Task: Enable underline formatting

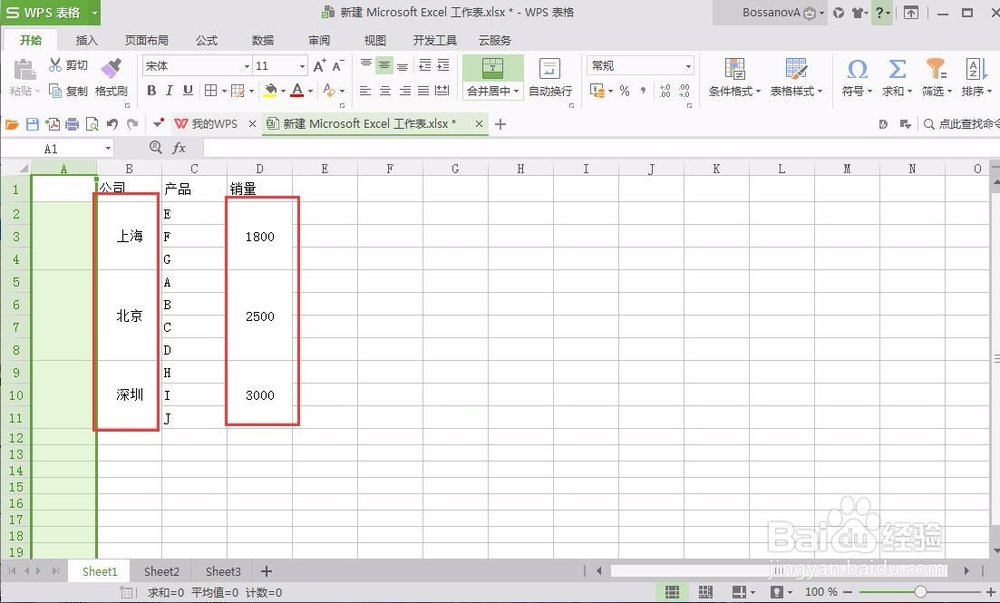Action: 186,91
